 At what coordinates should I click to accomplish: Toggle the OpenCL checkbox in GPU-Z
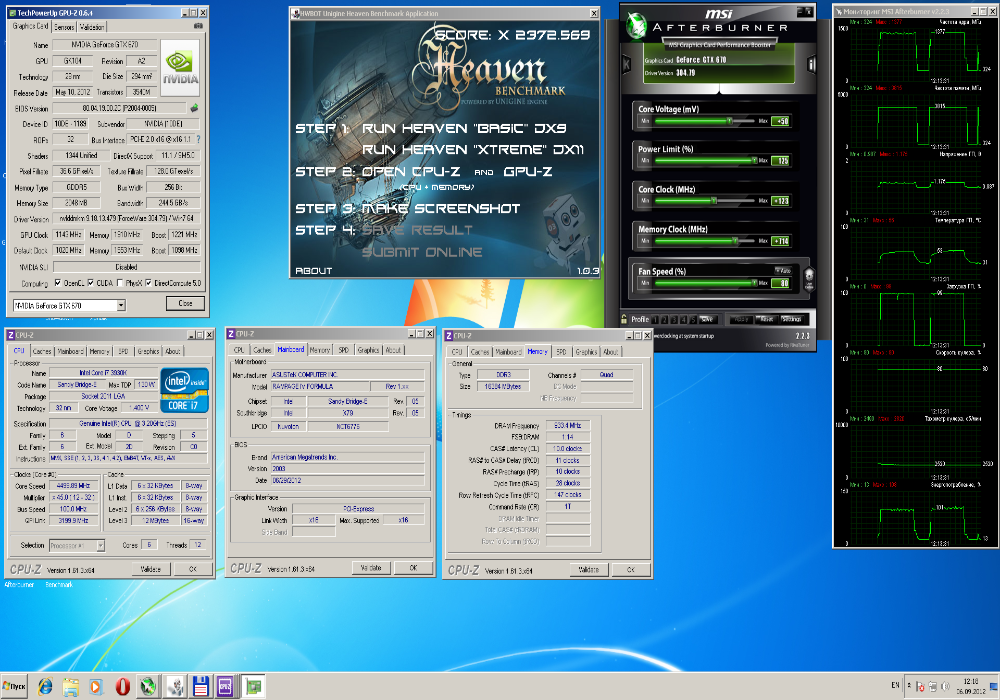click(x=58, y=283)
